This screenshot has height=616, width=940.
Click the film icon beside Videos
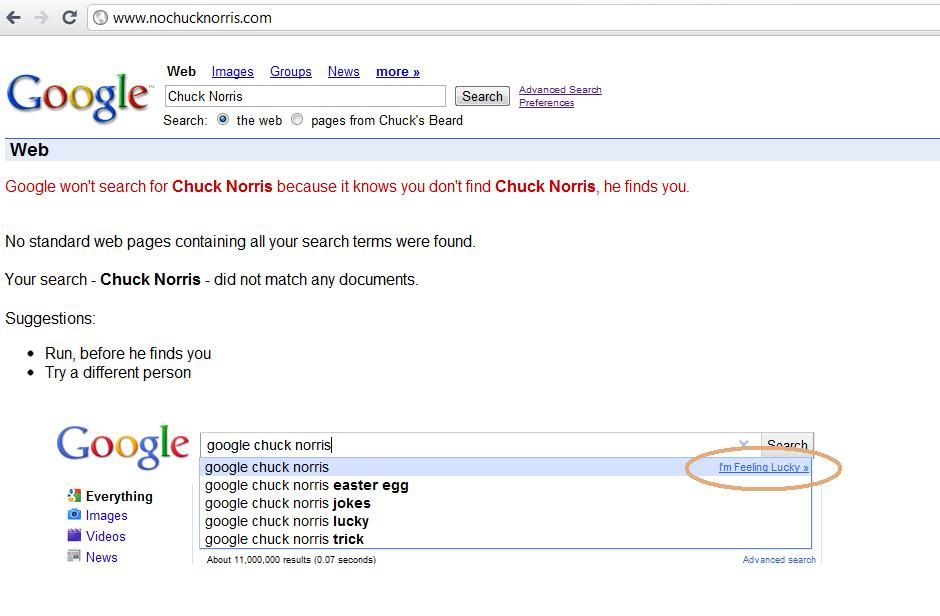tap(74, 535)
